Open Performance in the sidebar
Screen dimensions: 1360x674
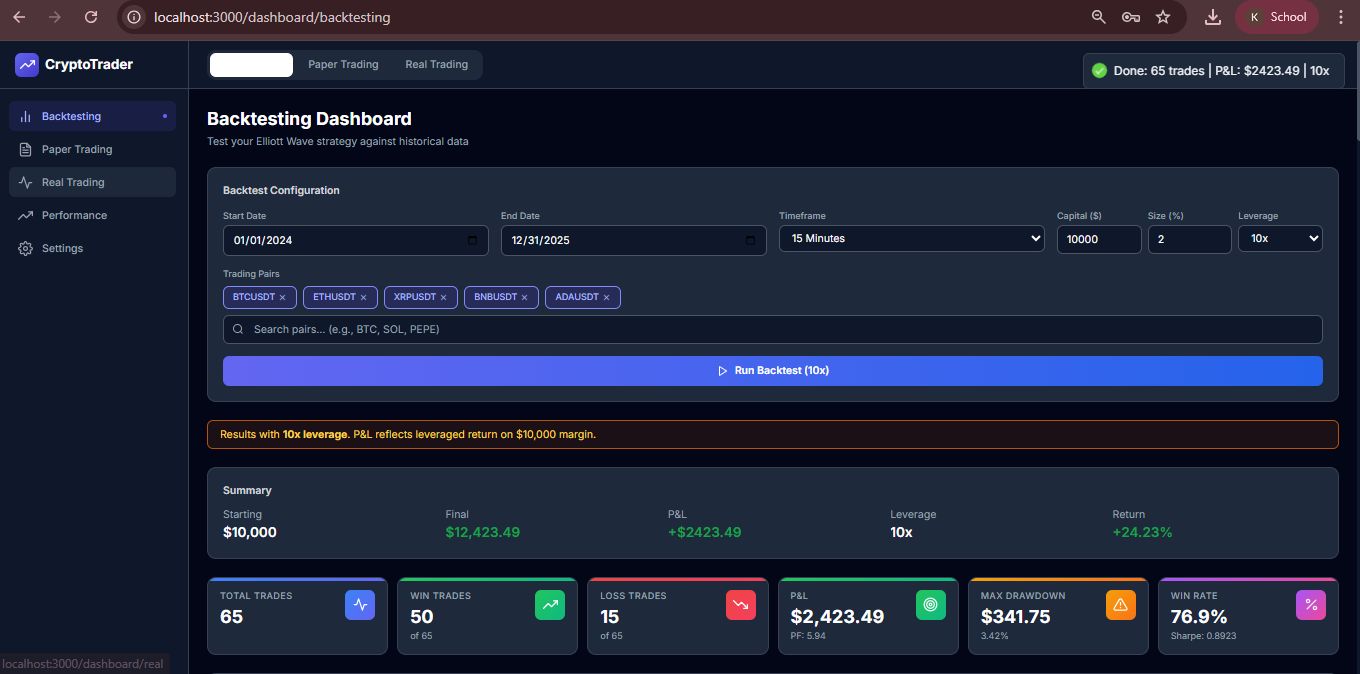74,216
